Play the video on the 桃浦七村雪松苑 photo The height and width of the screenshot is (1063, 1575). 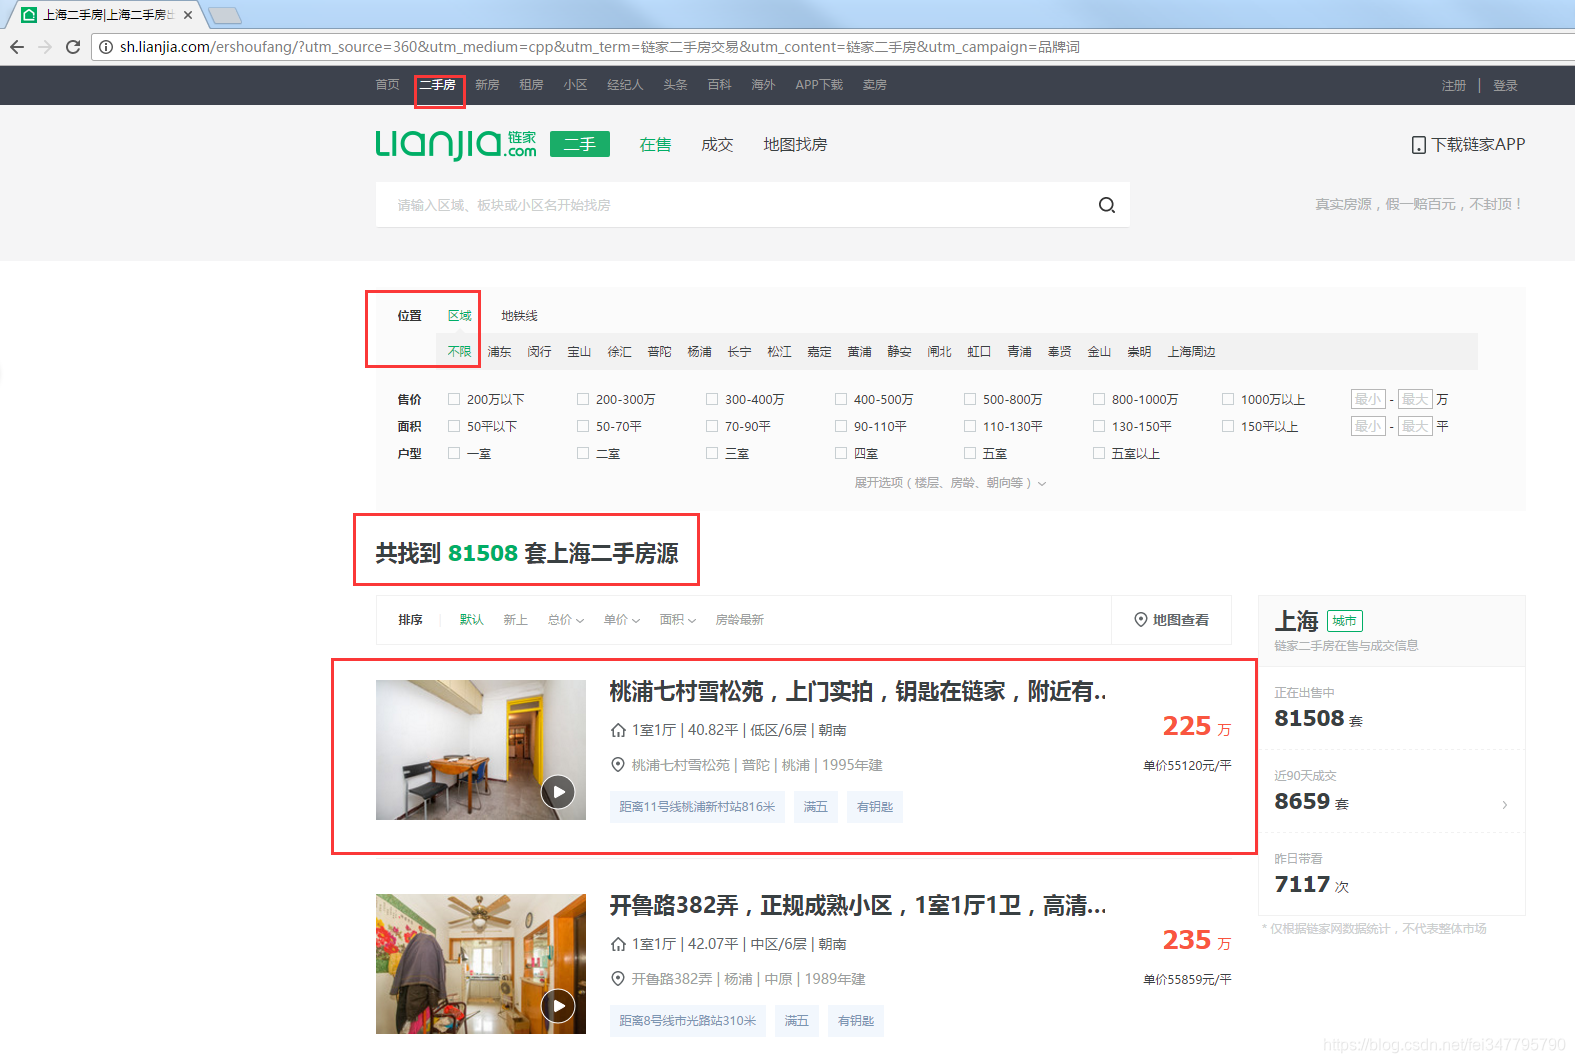point(558,792)
